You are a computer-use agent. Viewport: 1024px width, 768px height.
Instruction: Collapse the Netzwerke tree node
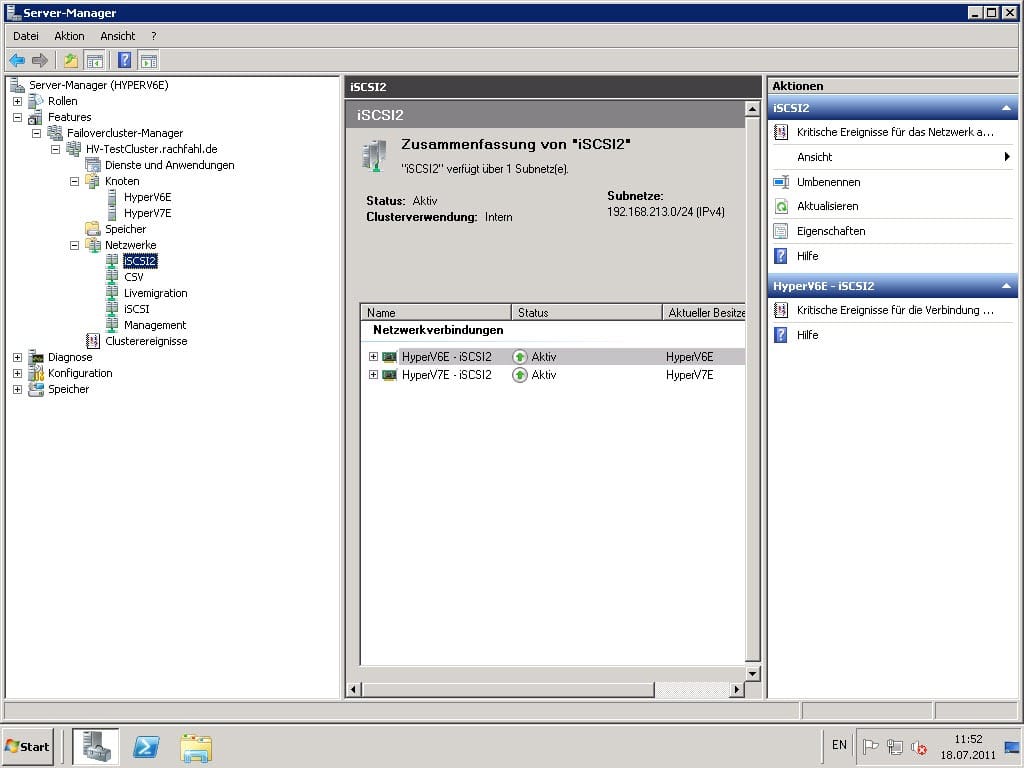click(x=74, y=246)
